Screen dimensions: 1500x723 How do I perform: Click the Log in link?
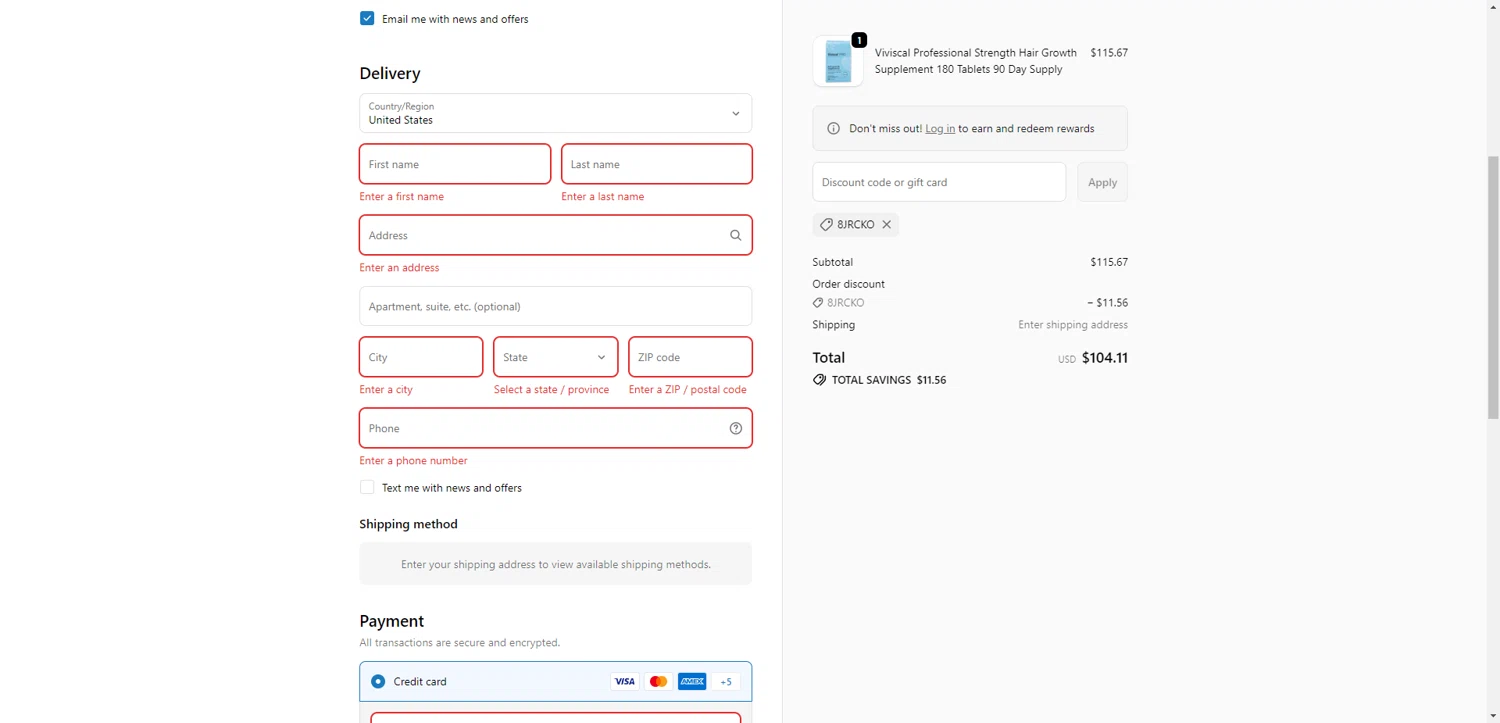pyautogui.click(x=939, y=129)
